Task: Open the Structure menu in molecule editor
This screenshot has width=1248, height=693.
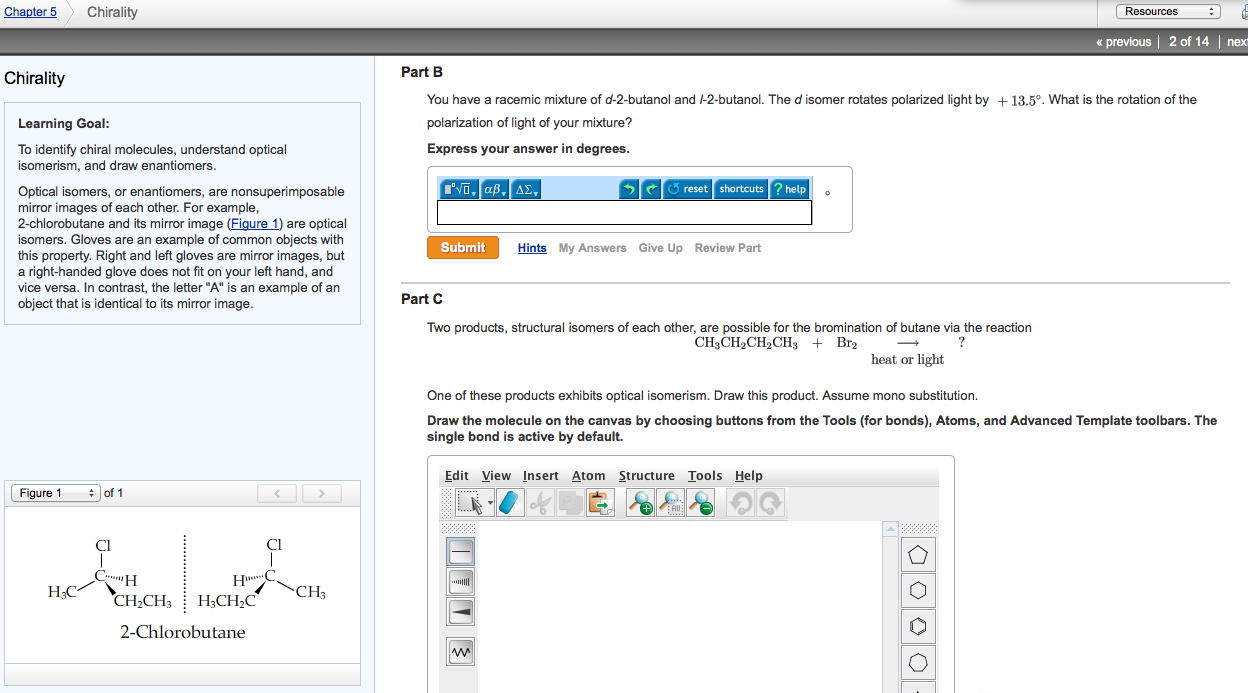Action: tap(646, 475)
